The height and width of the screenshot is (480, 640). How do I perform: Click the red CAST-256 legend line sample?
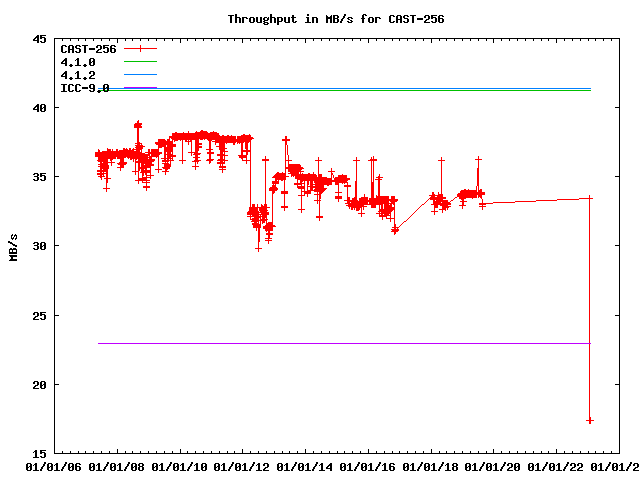141,49
